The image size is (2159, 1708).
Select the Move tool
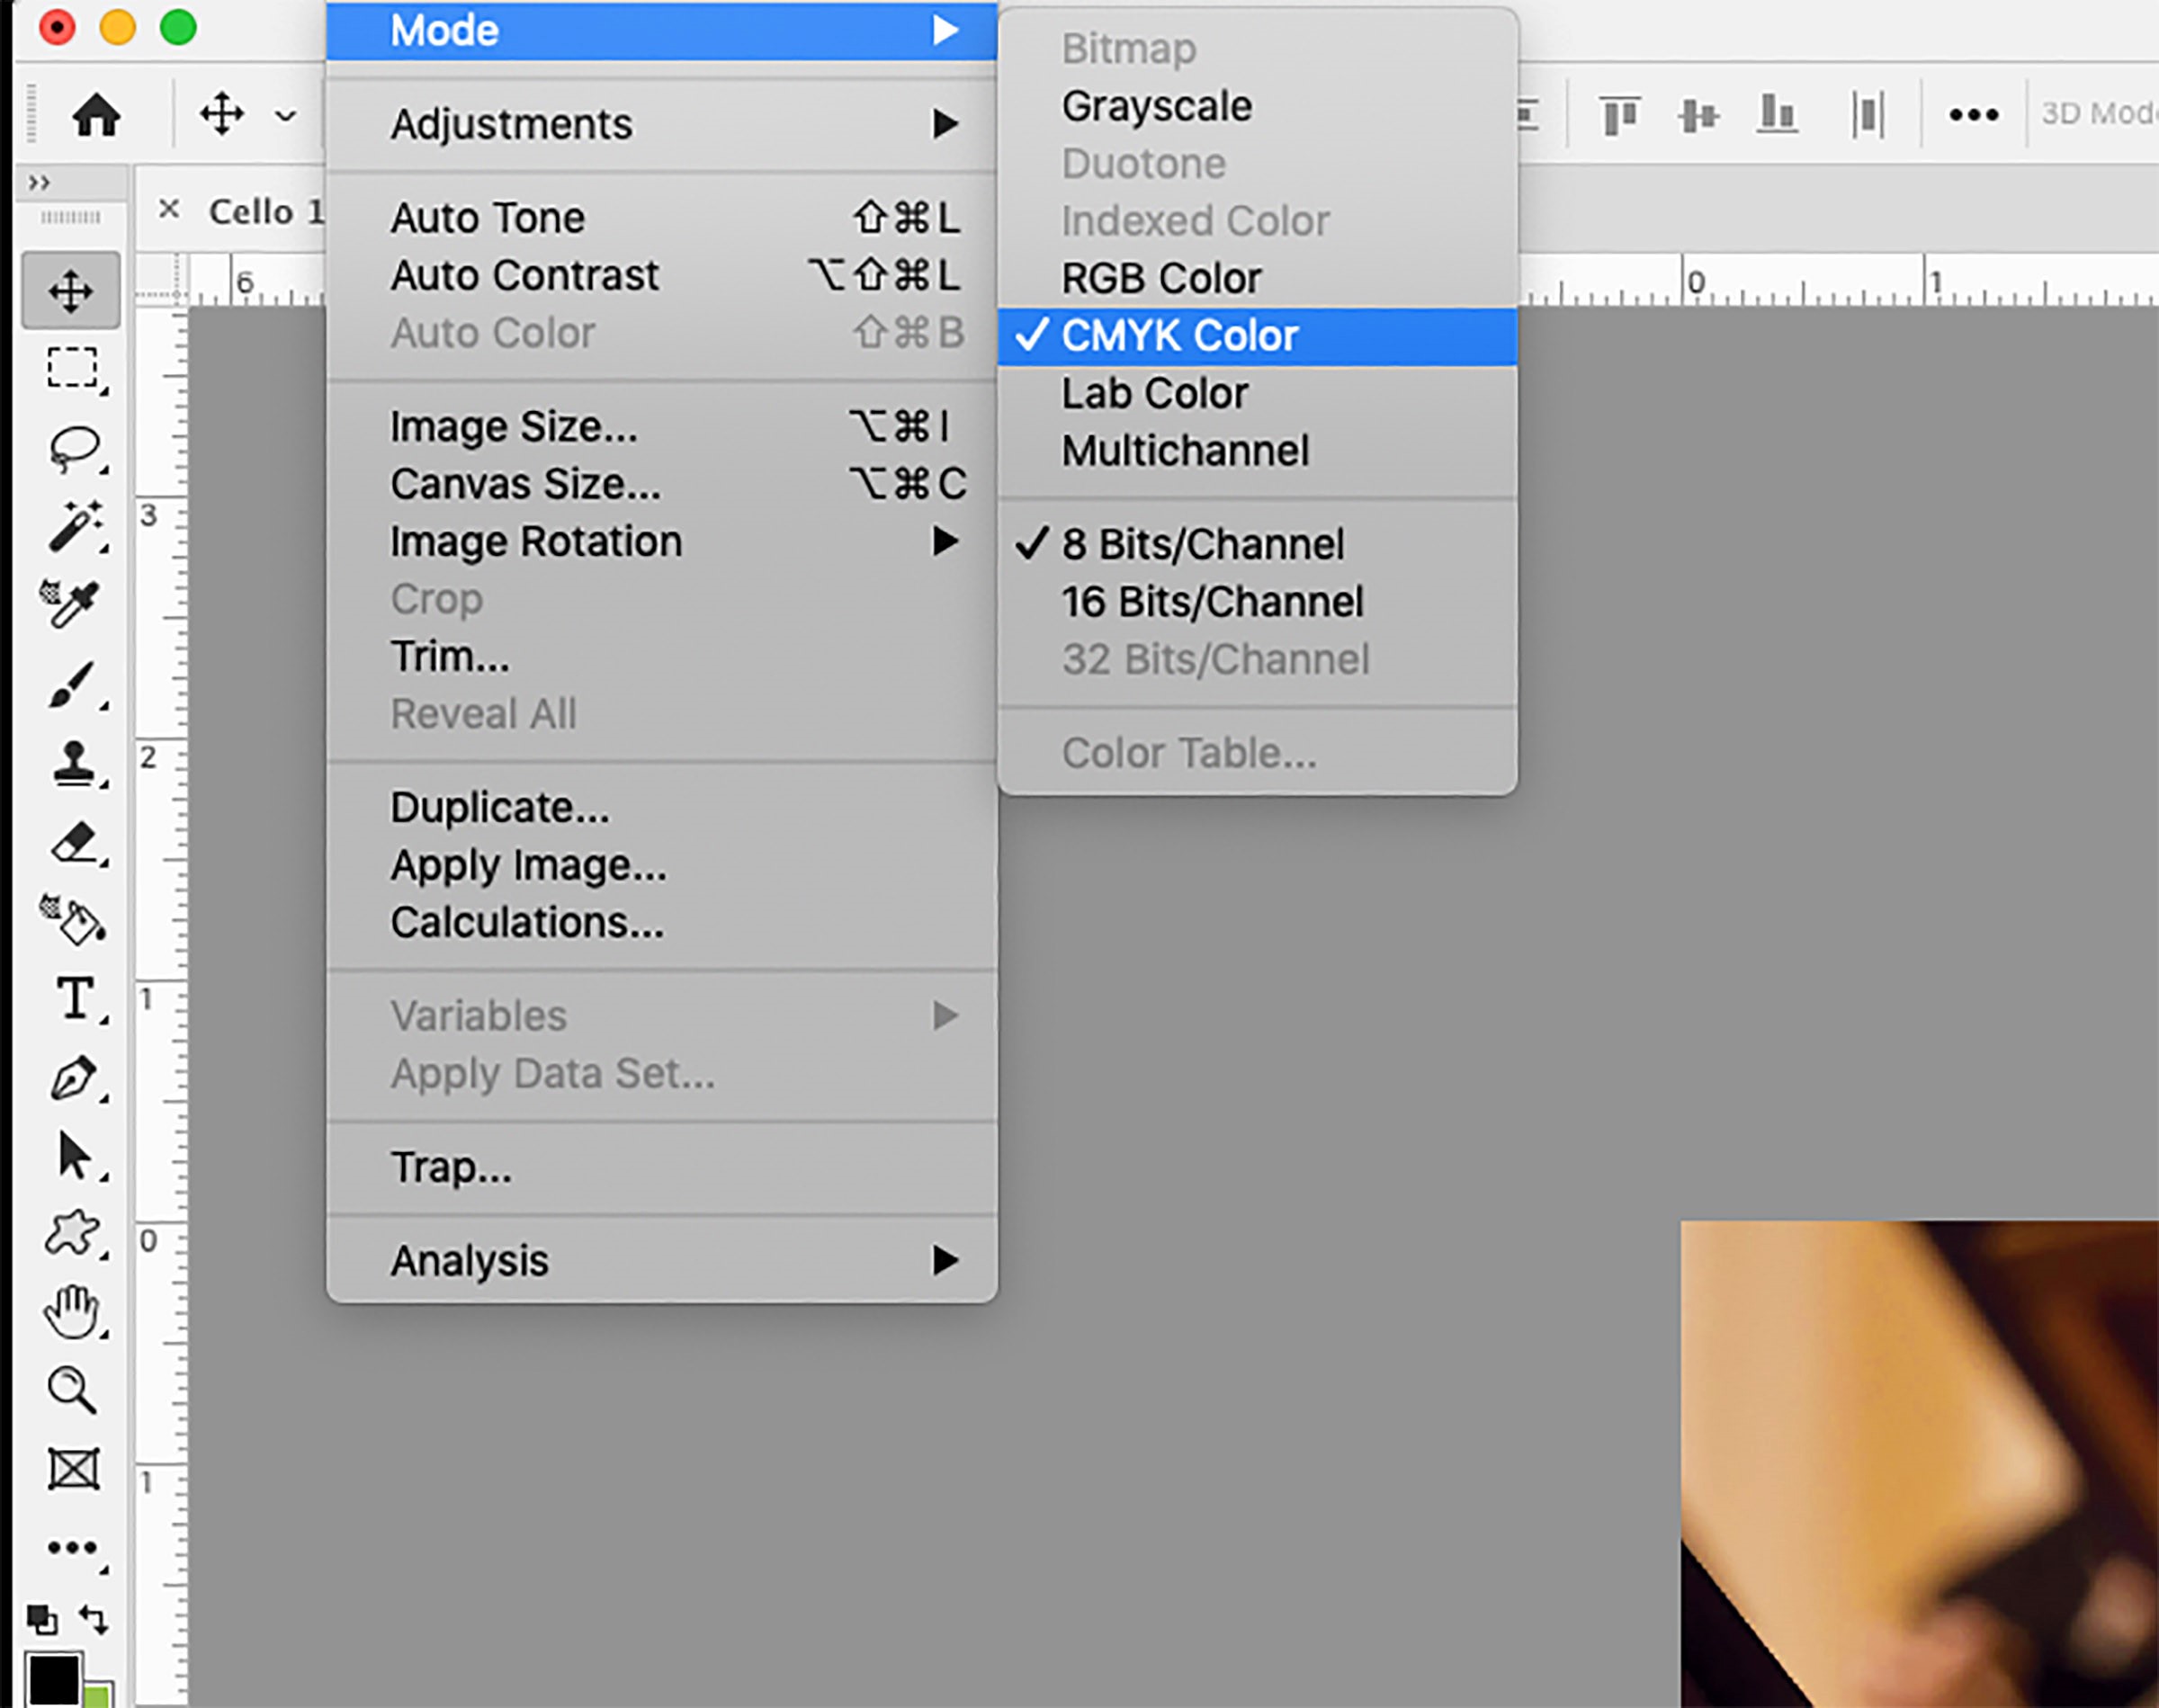[x=71, y=291]
